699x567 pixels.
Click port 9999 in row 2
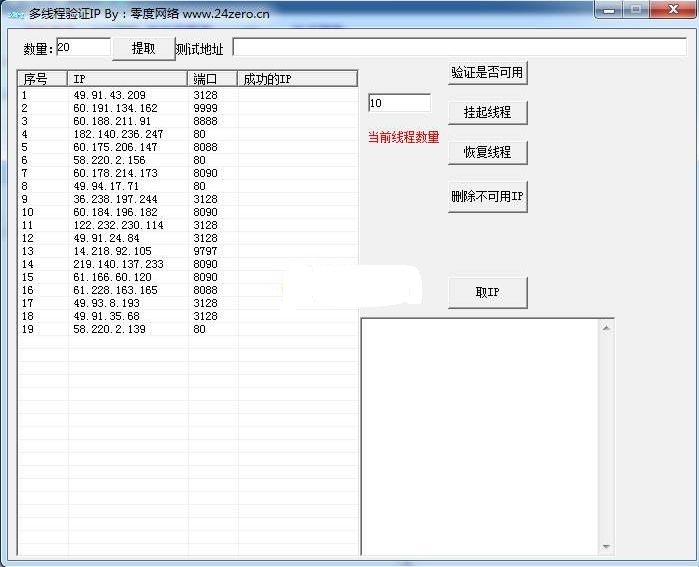click(x=206, y=108)
